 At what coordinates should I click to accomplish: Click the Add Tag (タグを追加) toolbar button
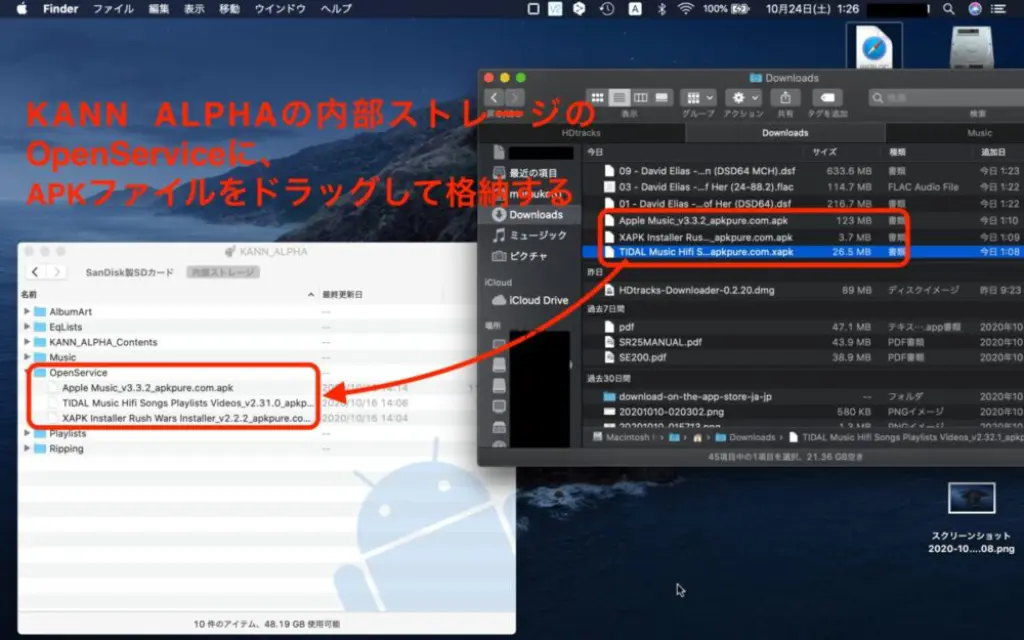pyautogui.click(x=827, y=97)
